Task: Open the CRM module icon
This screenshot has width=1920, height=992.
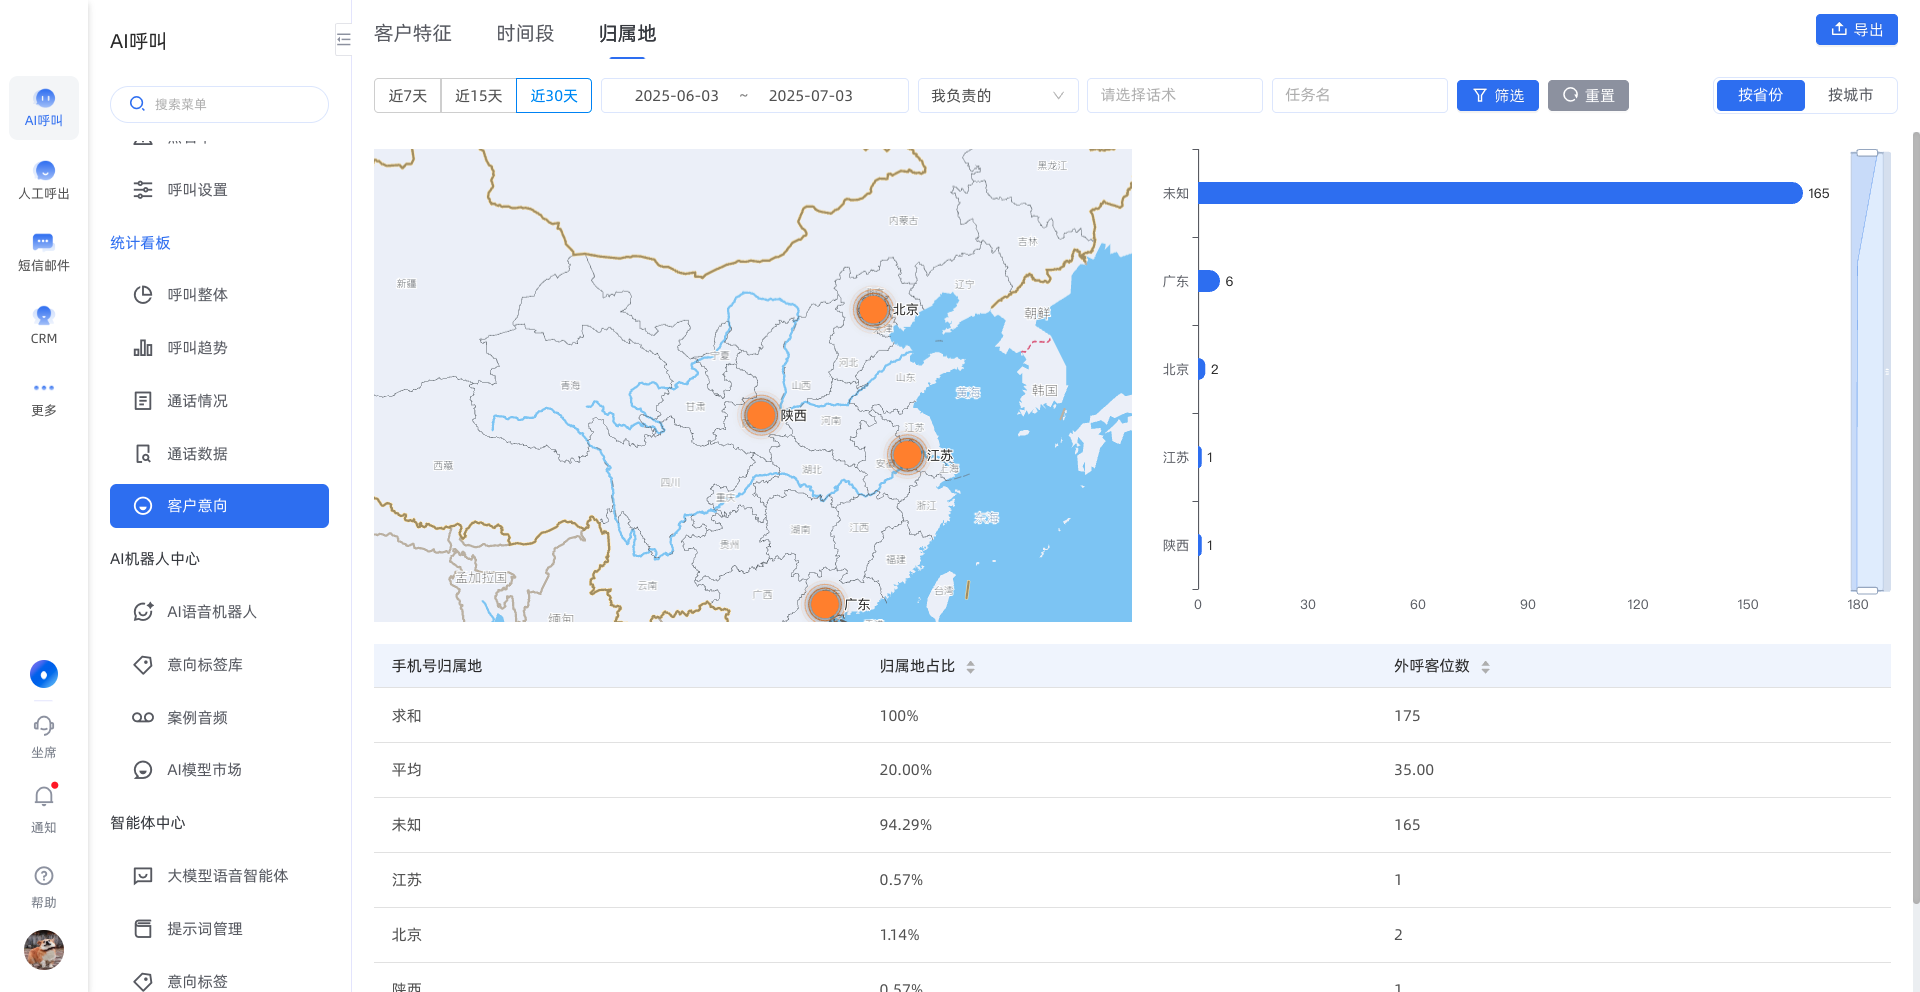Action: [44, 316]
